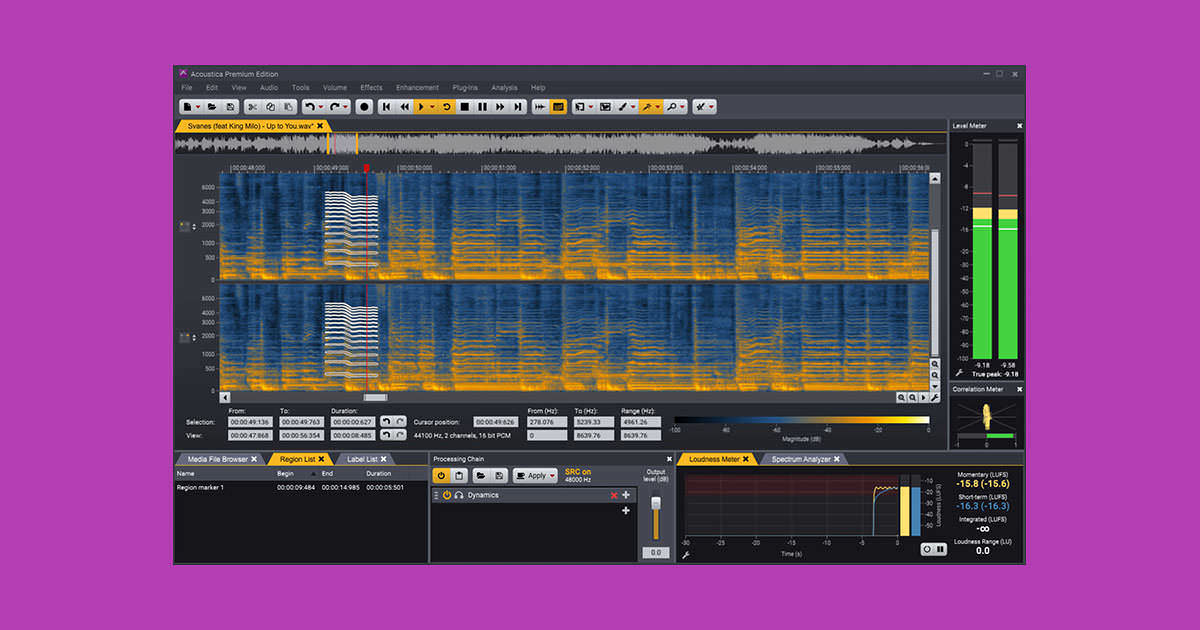This screenshot has height=630, width=1200.
Task: Select the magnifier zoom tool in toolbar
Action: coord(672,106)
